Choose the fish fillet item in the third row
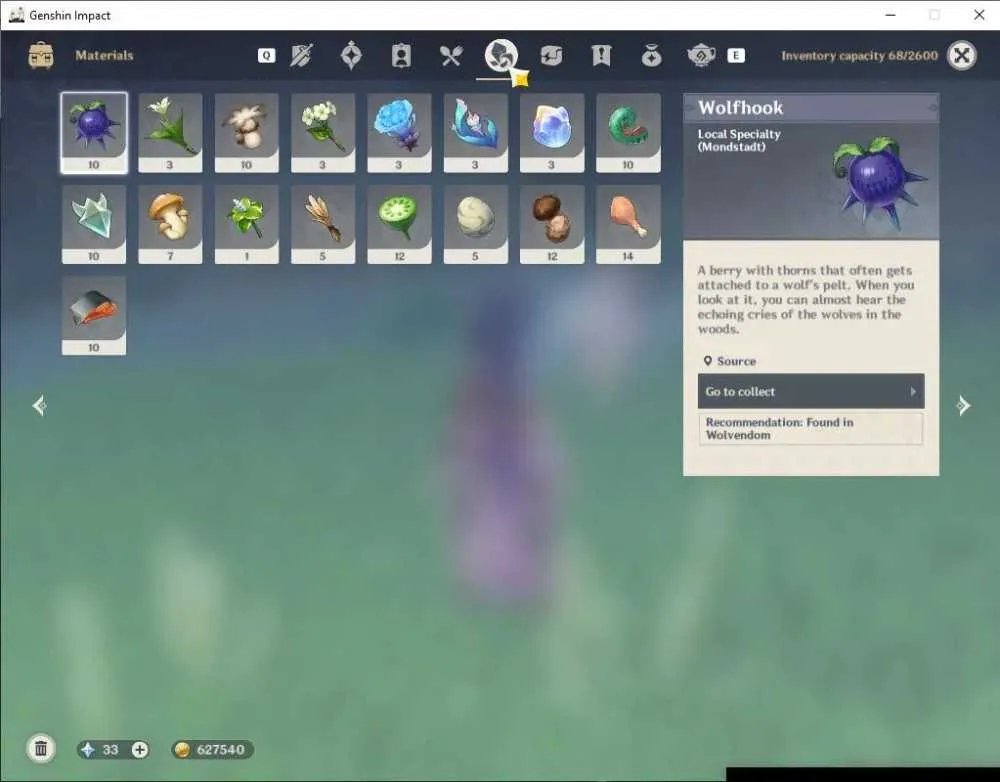Screen dimensions: 1000x782 pos(94,316)
